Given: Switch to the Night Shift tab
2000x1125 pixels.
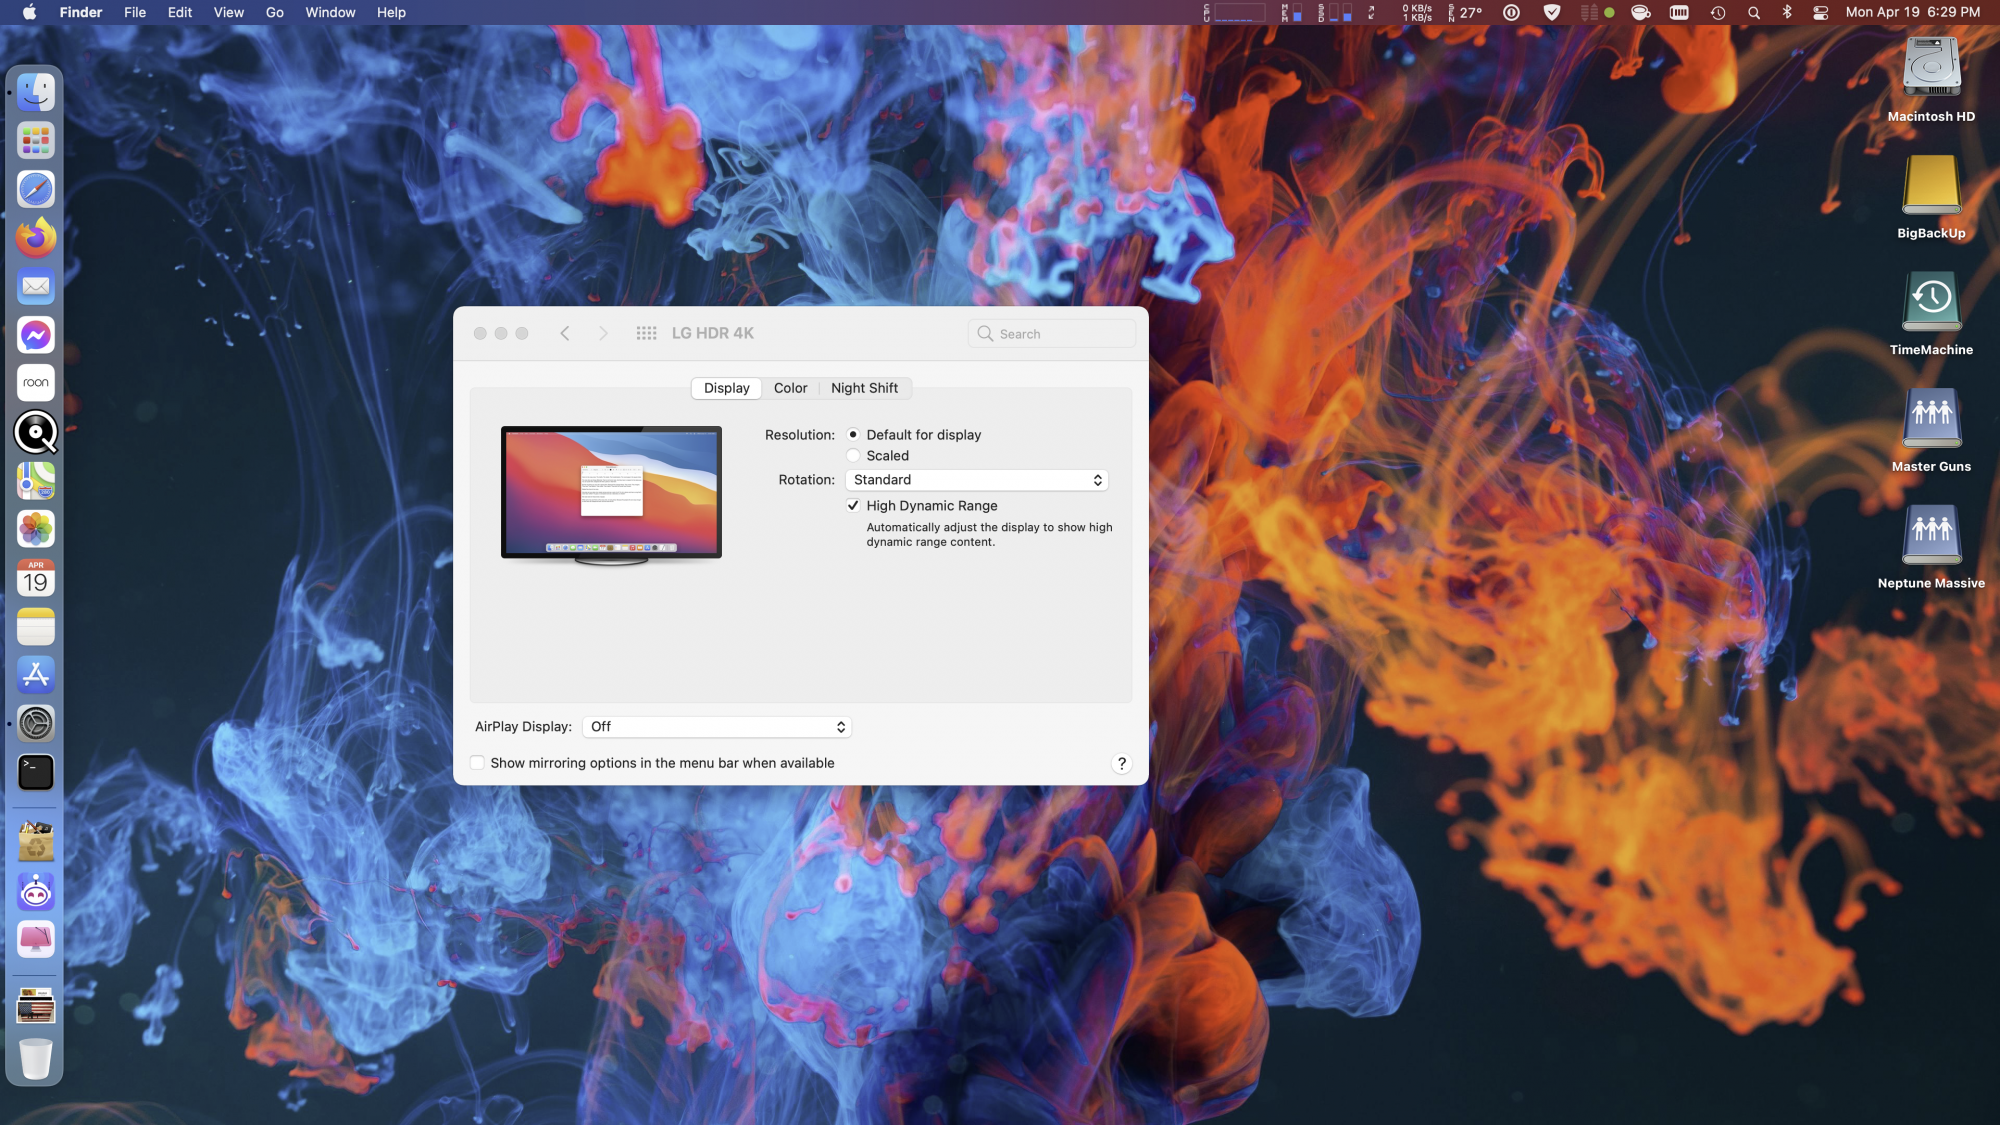Looking at the screenshot, I should [x=864, y=388].
